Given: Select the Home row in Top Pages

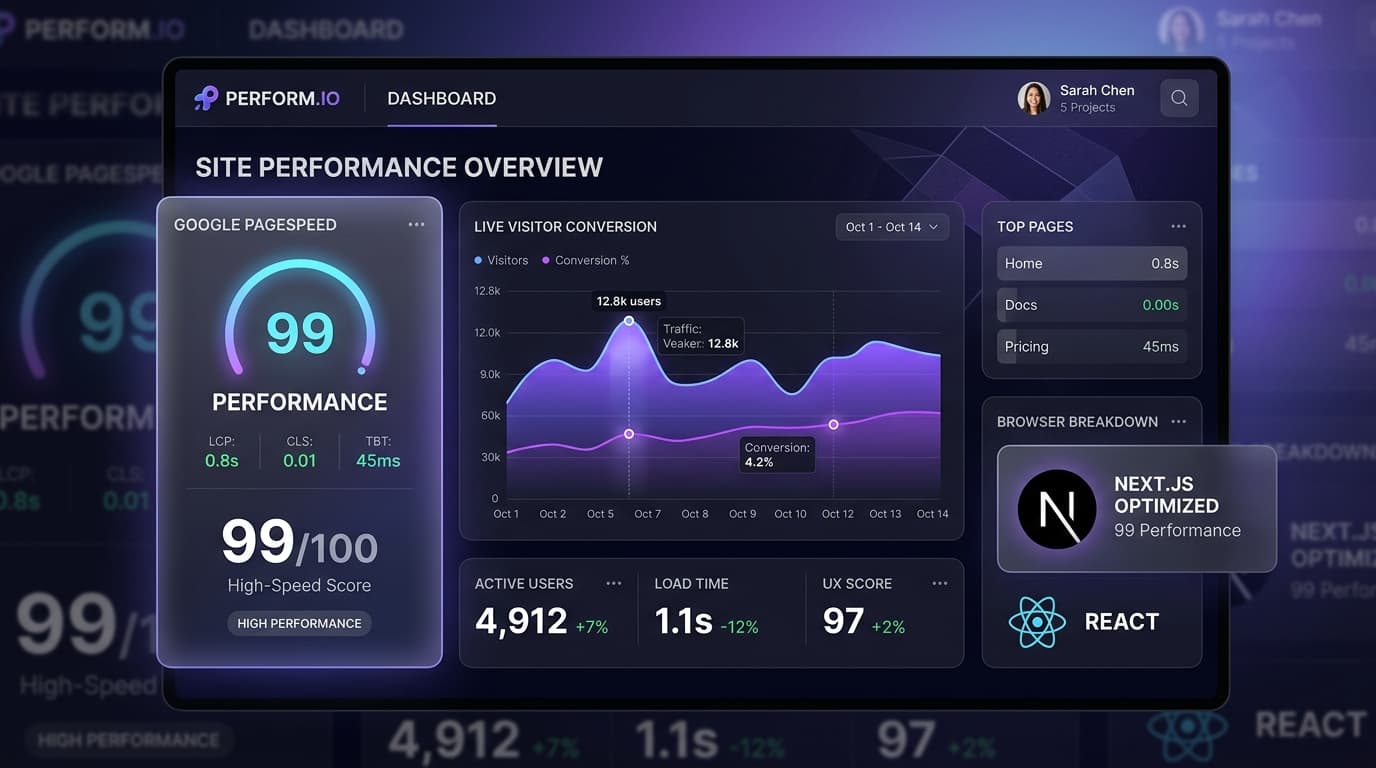Looking at the screenshot, I should (x=1092, y=263).
